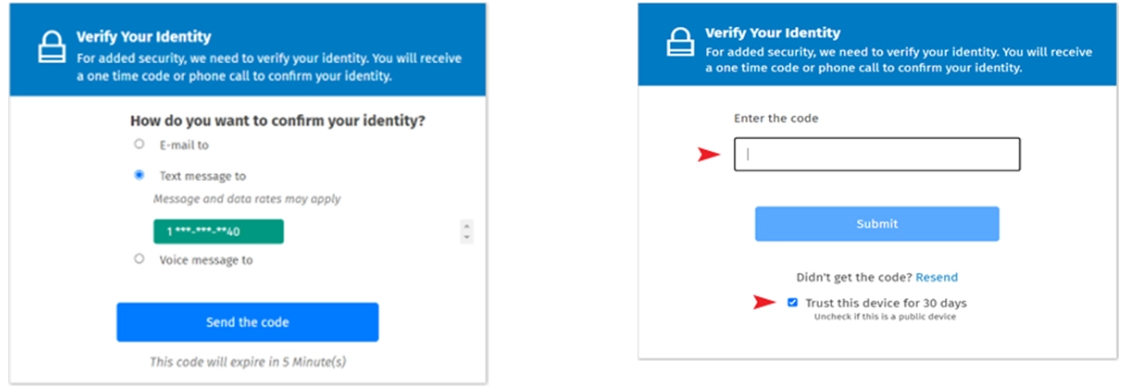This screenshot has height=386, width=1143.
Task: Choose the Voice message to radio option
Action: (139, 259)
